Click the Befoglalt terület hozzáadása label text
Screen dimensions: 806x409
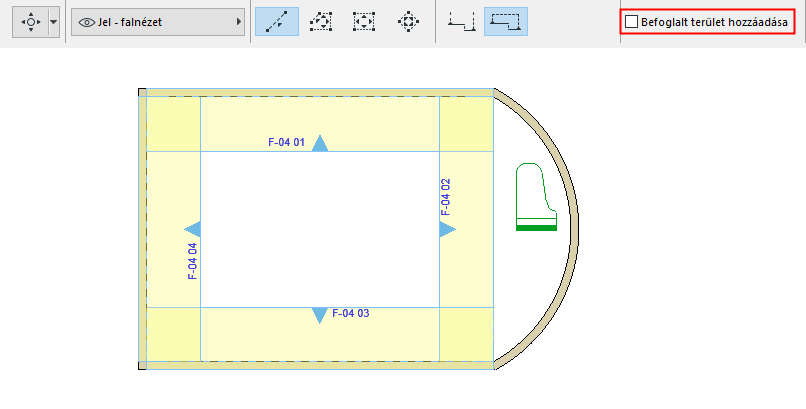click(x=714, y=22)
